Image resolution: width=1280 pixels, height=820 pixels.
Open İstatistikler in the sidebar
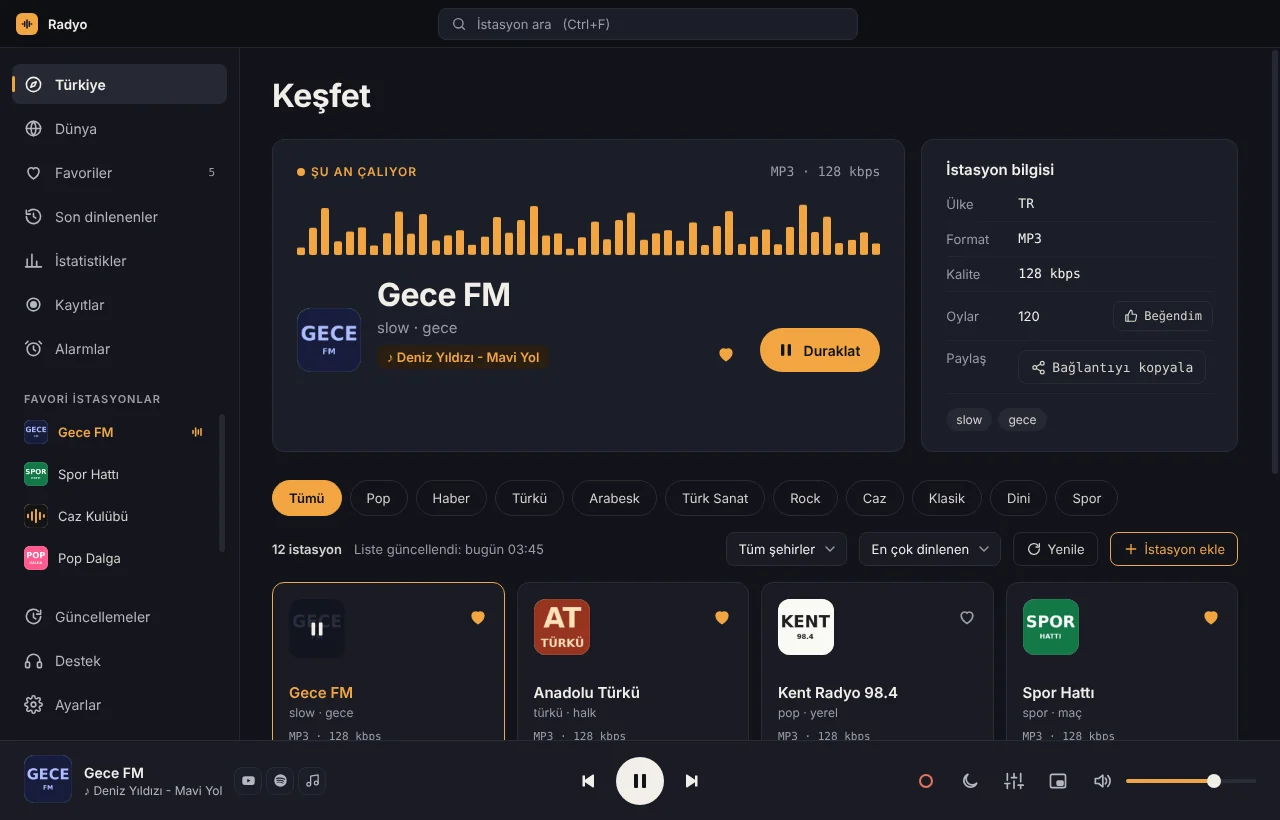click(119, 261)
